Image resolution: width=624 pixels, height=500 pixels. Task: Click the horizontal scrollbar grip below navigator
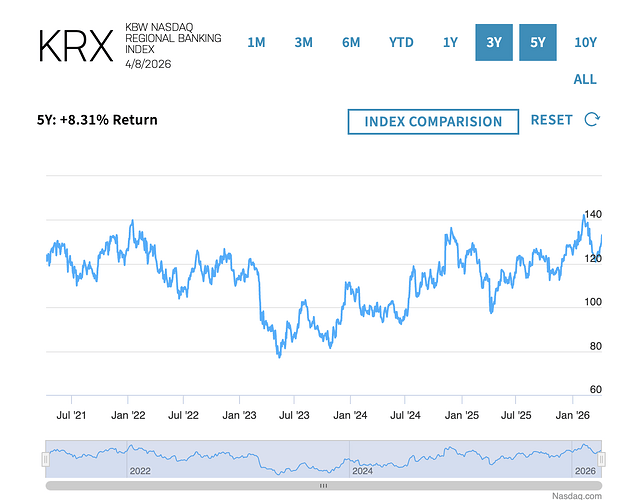(x=324, y=486)
